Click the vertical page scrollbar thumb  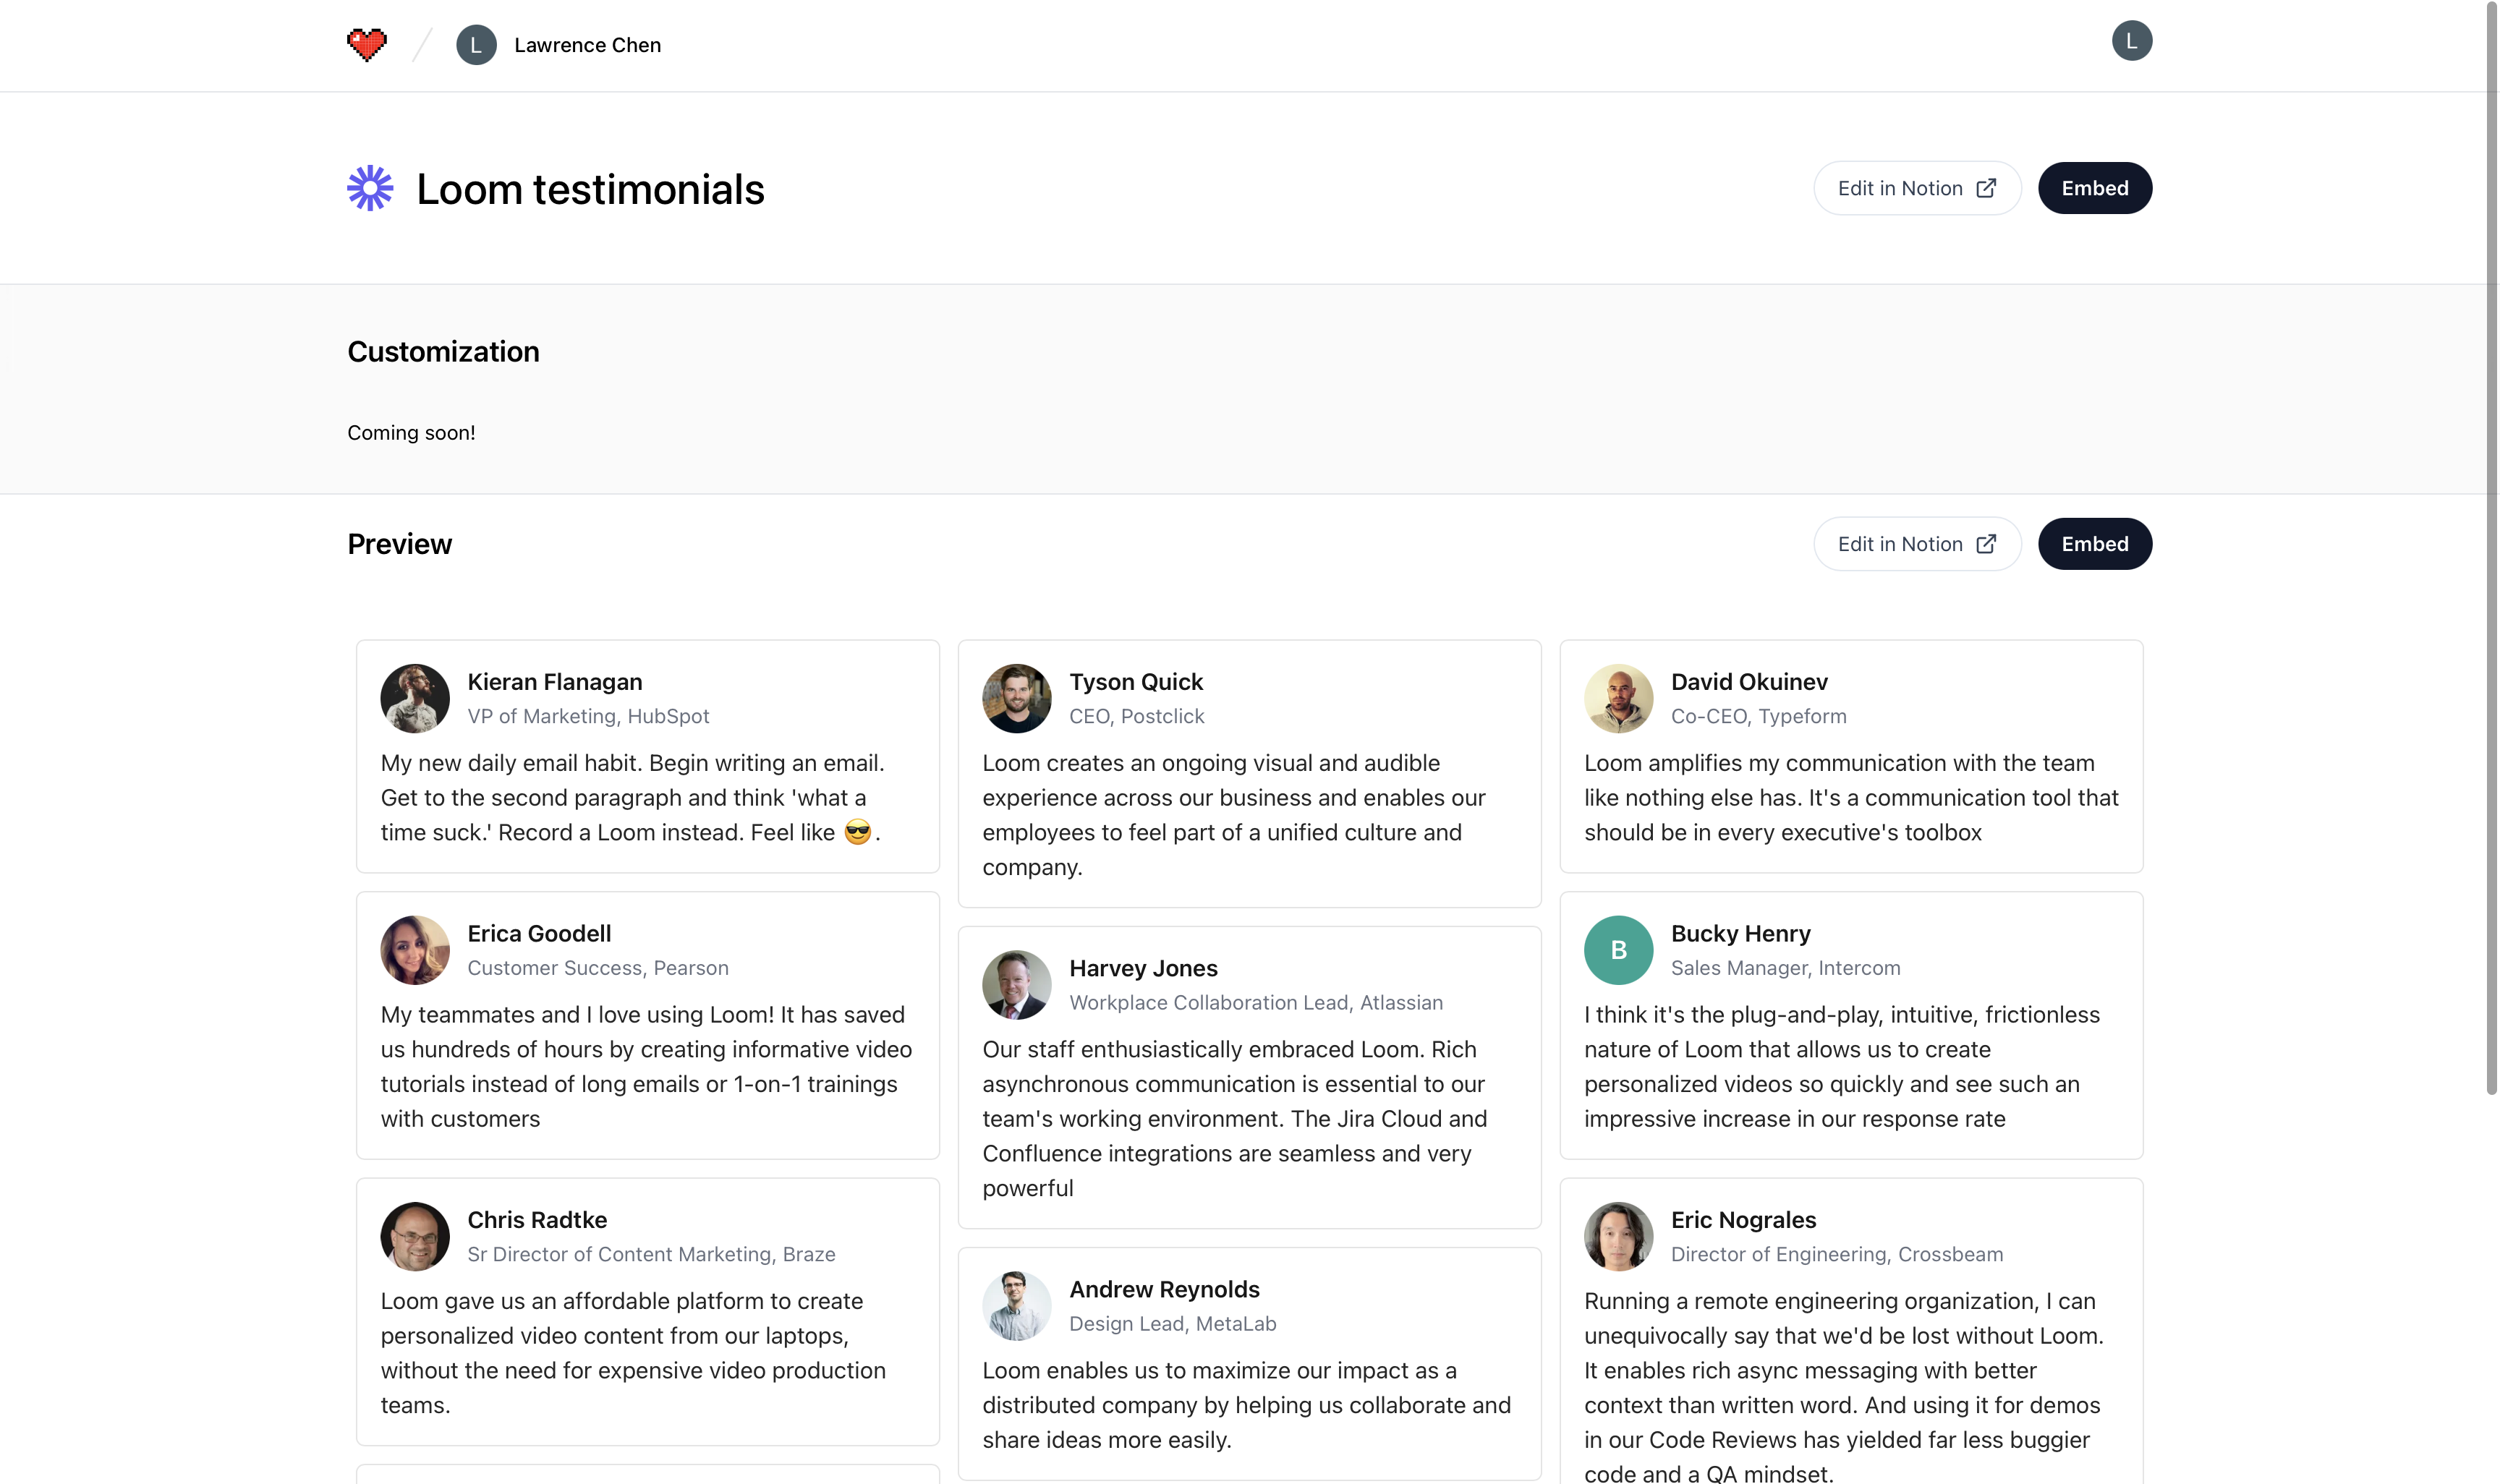pyautogui.click(x=2492, y=549)
